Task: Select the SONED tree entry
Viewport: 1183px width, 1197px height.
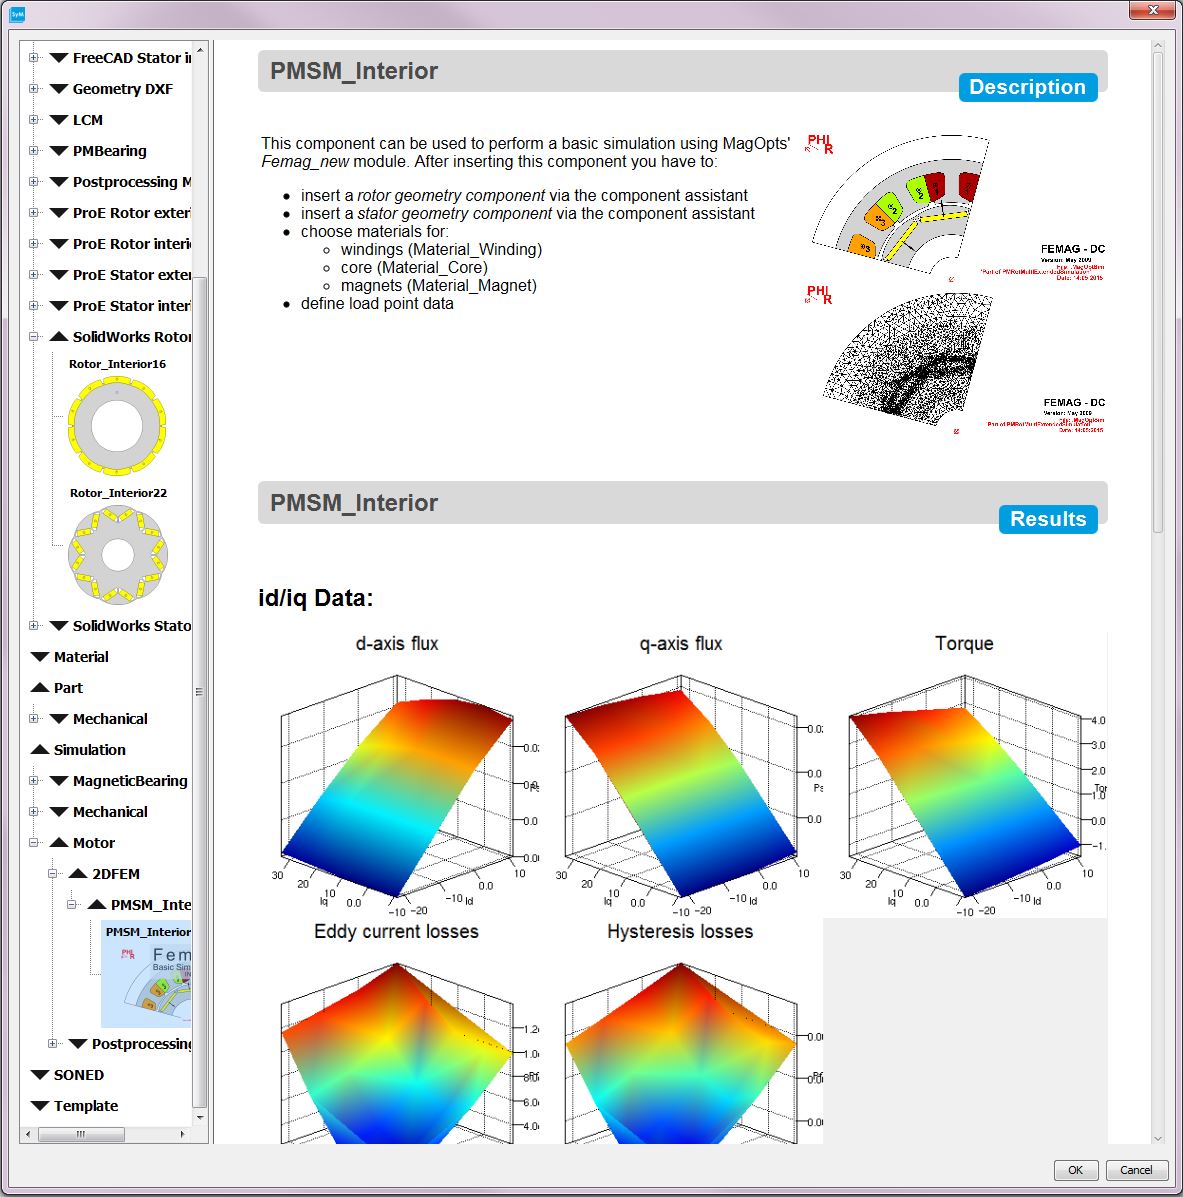Action: (x=78, y=1075)
